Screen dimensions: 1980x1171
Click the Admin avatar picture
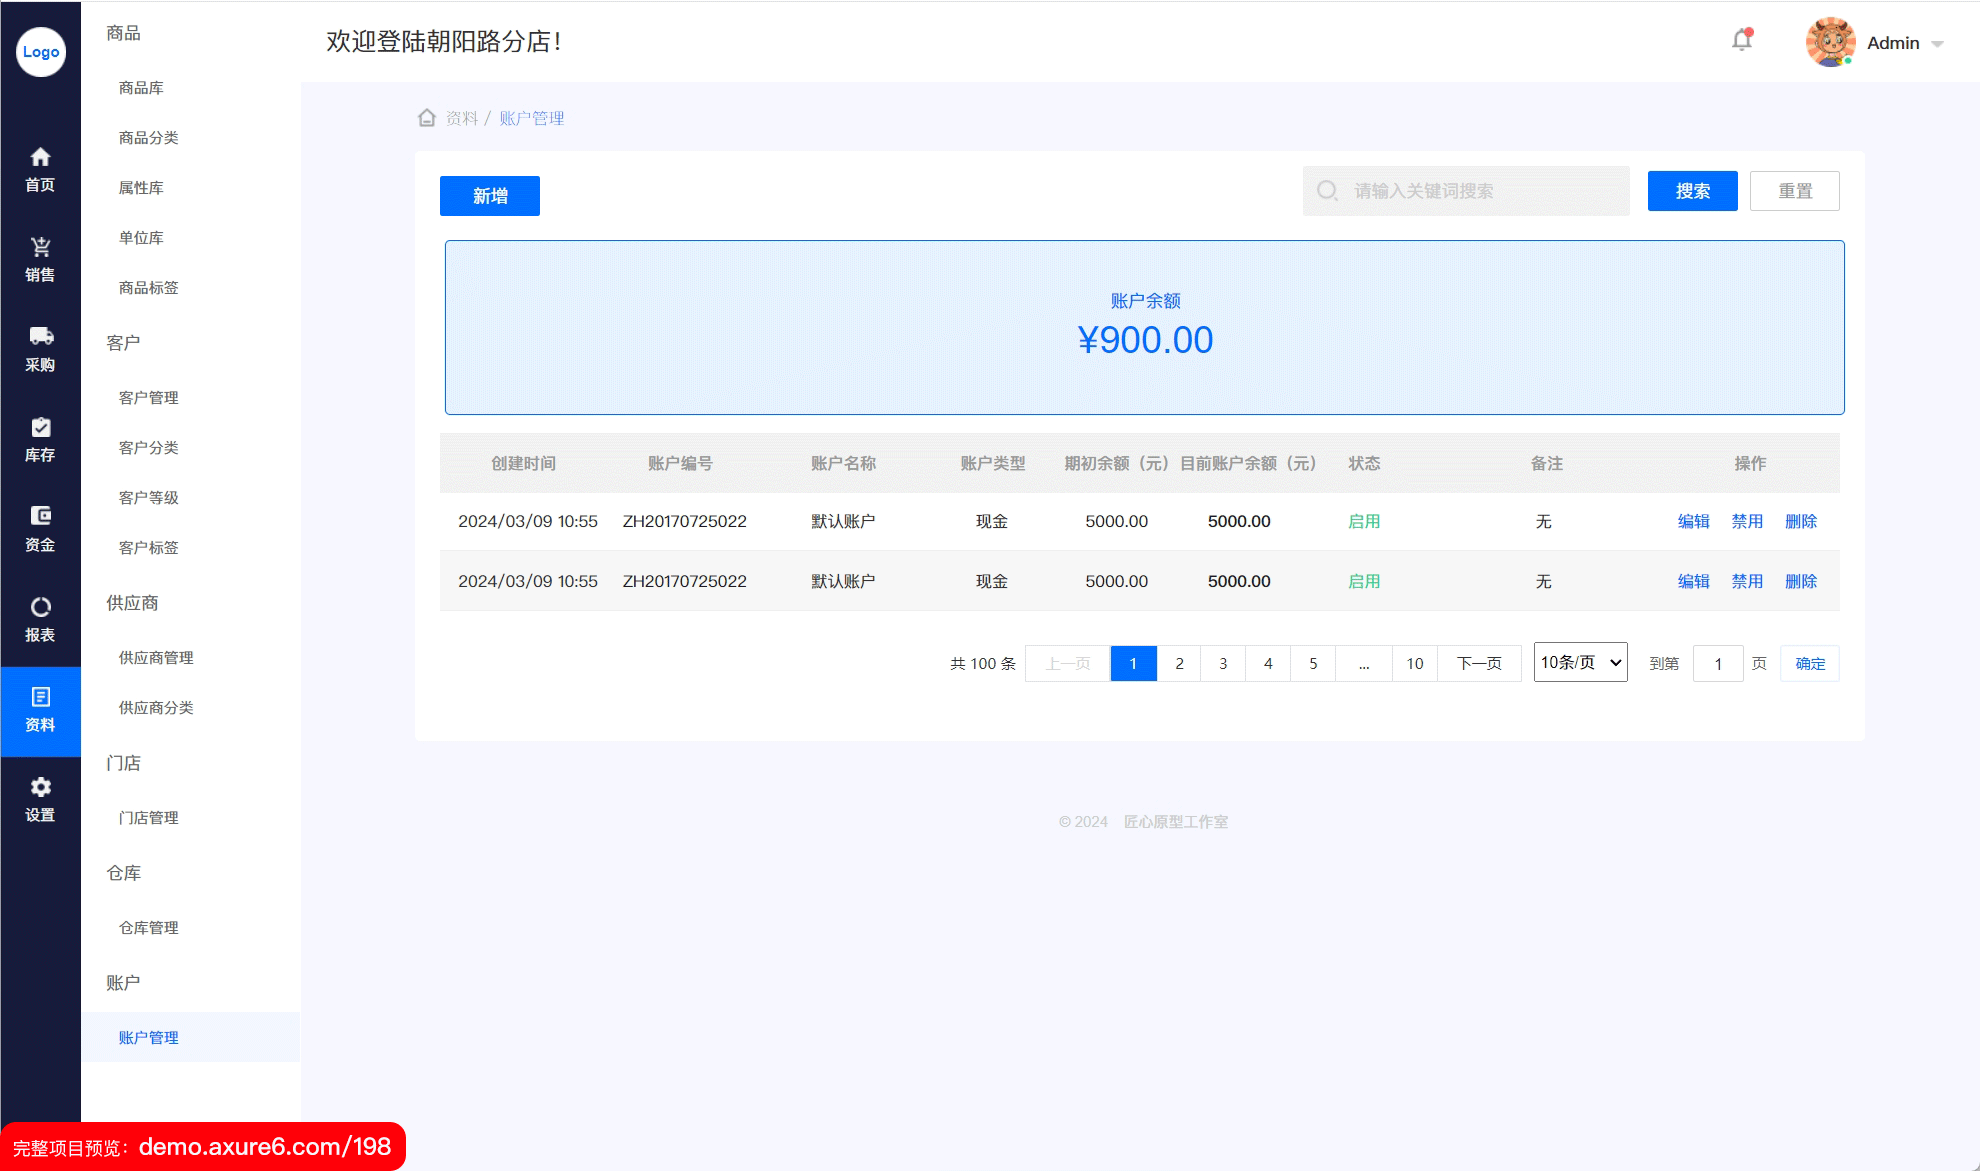(x=1831, y=42)
